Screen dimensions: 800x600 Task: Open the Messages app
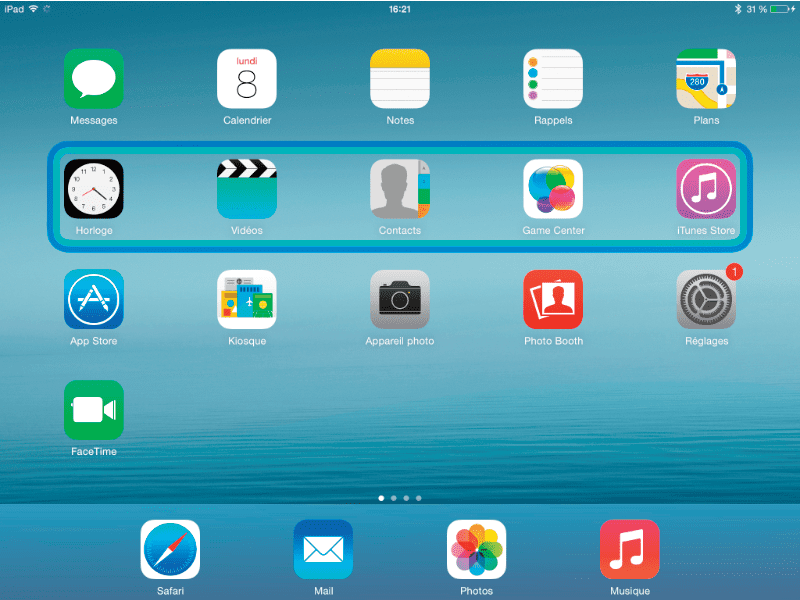(x=93, y=79)
